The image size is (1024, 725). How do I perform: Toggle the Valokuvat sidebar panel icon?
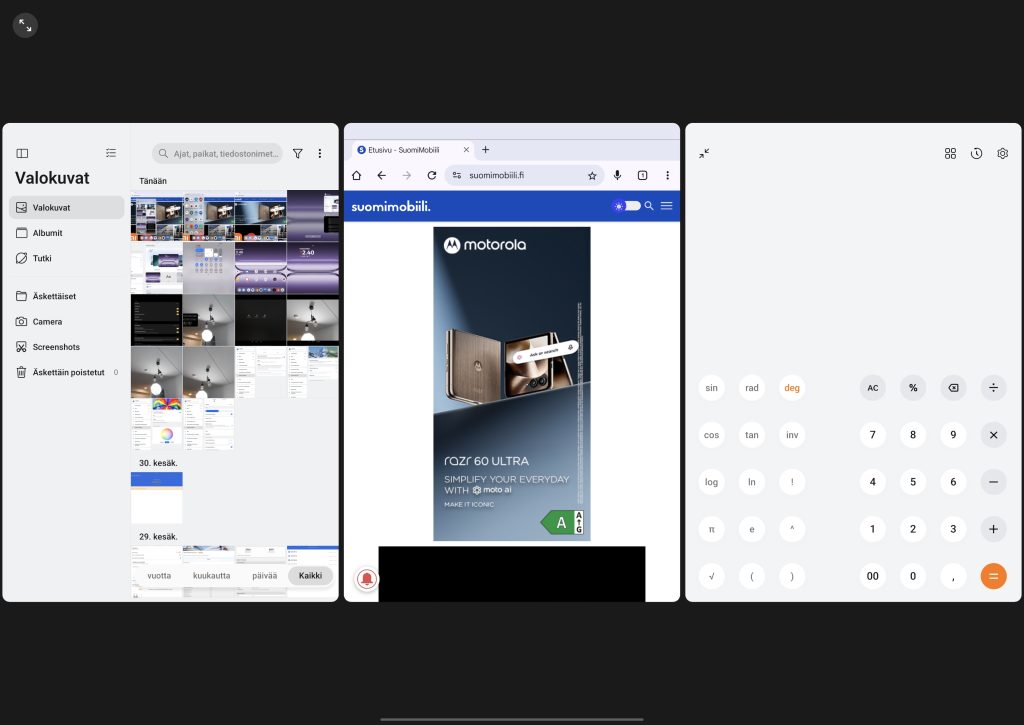tap(22, 153)
